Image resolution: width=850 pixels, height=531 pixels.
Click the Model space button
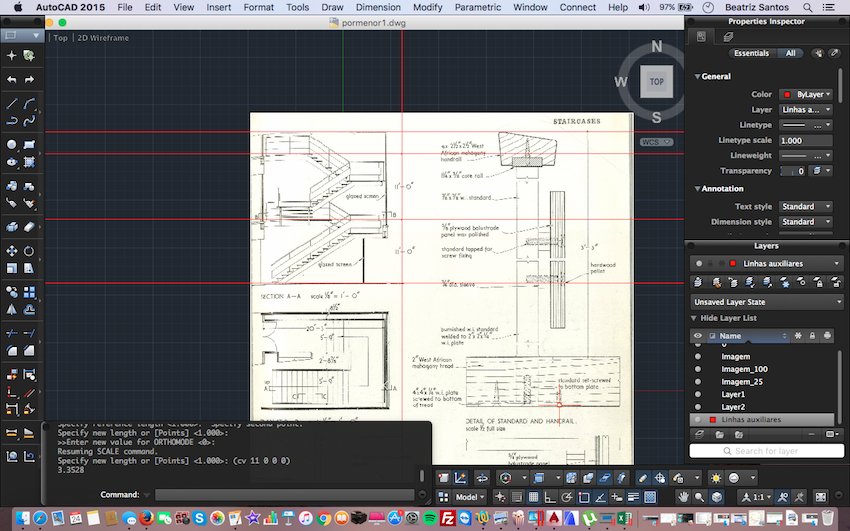click(x=468, y=497)
